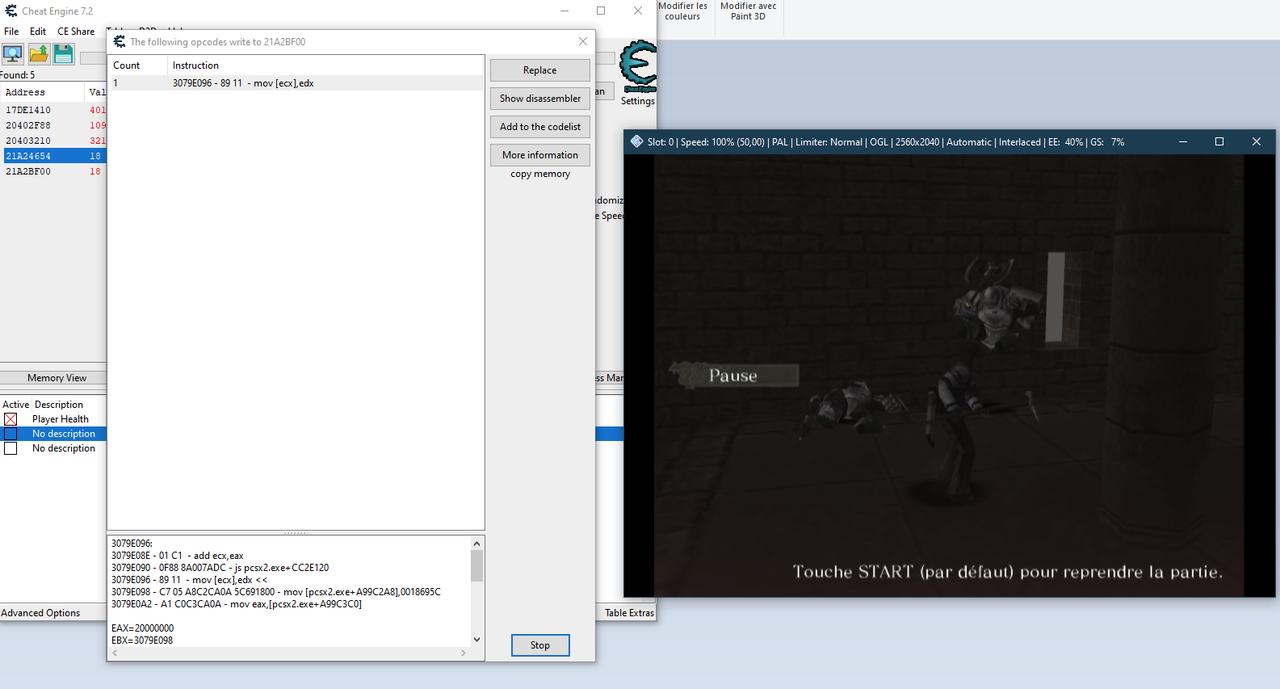Click the save floppy disk toolbar icon
Image resolution: width=1280 pixels, height=689 pixels.
(x=63, y=55)
